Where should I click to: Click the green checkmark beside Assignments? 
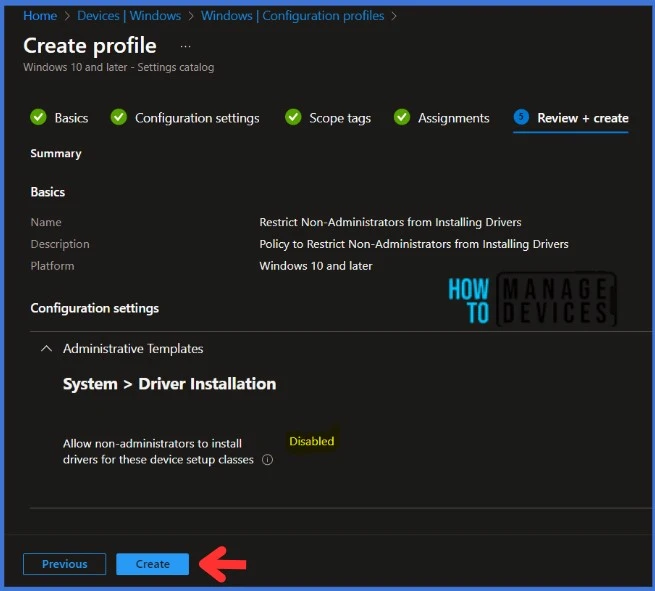[402, 117]
